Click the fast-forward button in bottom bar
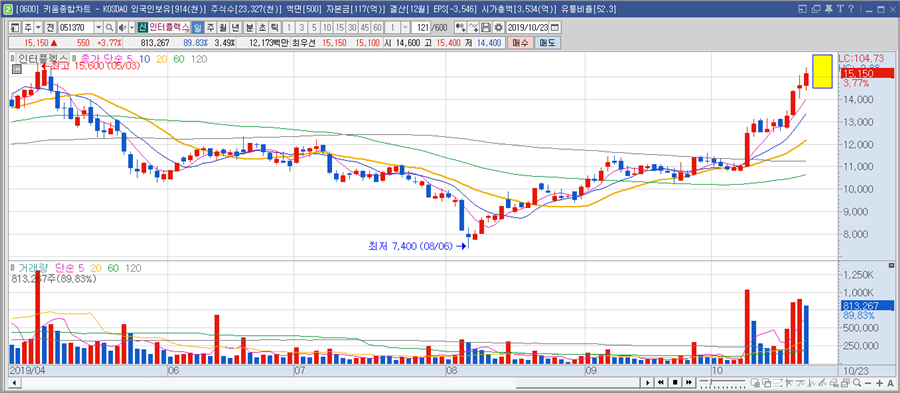This screenshot has height=393, width=900. 689,383
